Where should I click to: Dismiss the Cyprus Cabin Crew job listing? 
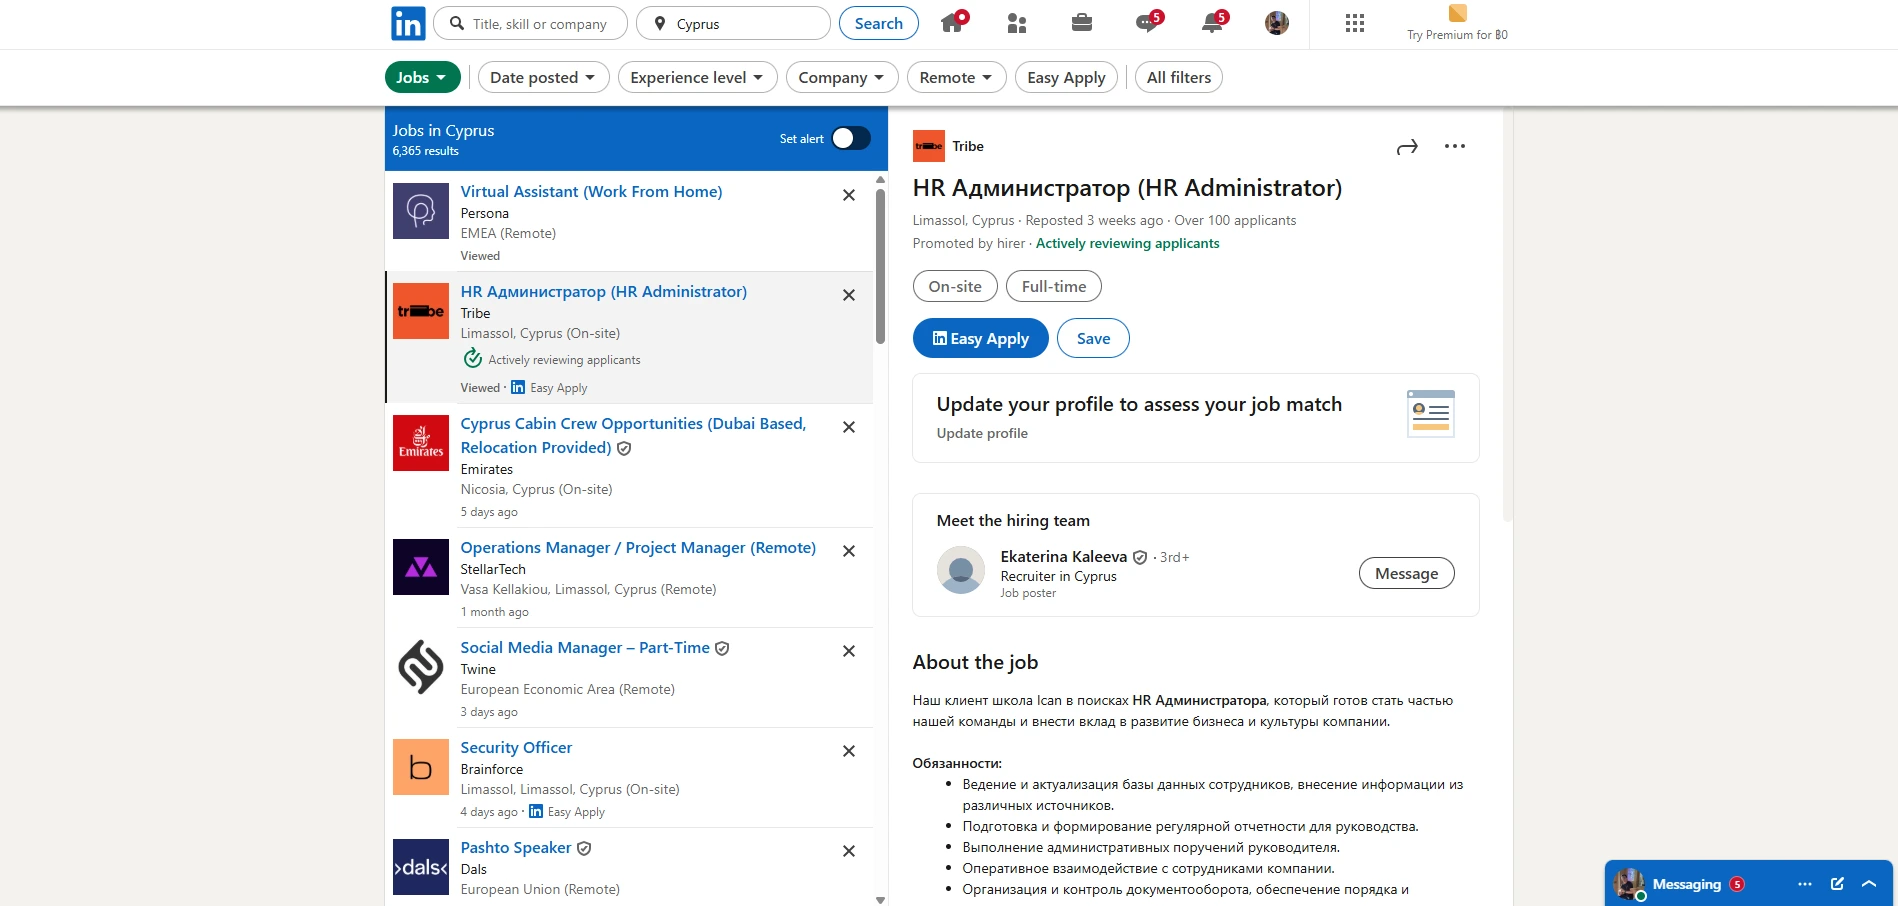(x=849, y=427)
